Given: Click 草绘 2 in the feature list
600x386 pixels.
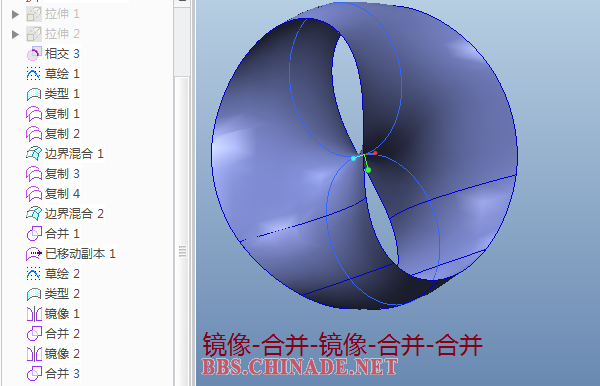Looking at the screenshot, I should 62,274.
